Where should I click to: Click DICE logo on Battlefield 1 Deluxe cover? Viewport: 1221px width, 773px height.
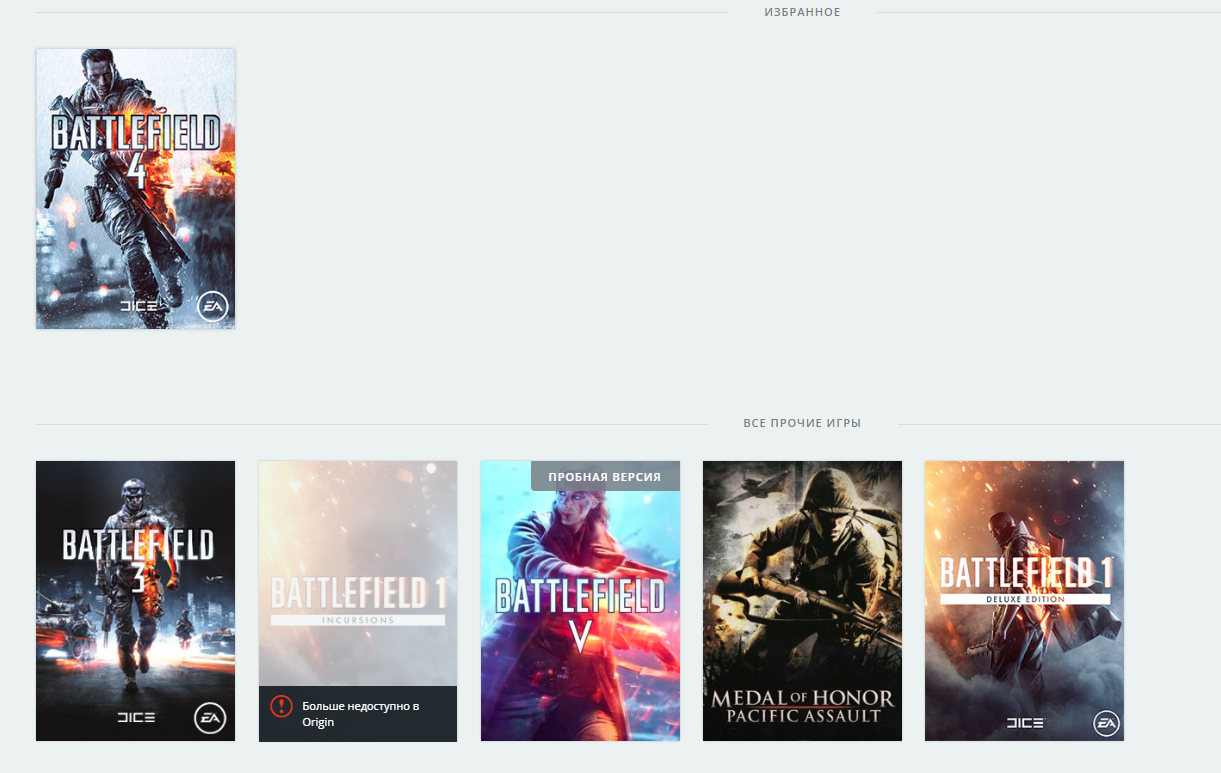(x=1024, y=722)
